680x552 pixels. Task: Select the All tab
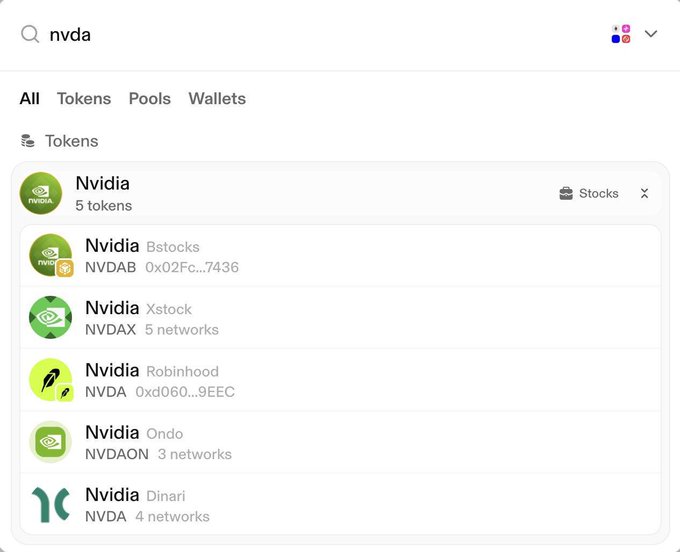point(29,99)
